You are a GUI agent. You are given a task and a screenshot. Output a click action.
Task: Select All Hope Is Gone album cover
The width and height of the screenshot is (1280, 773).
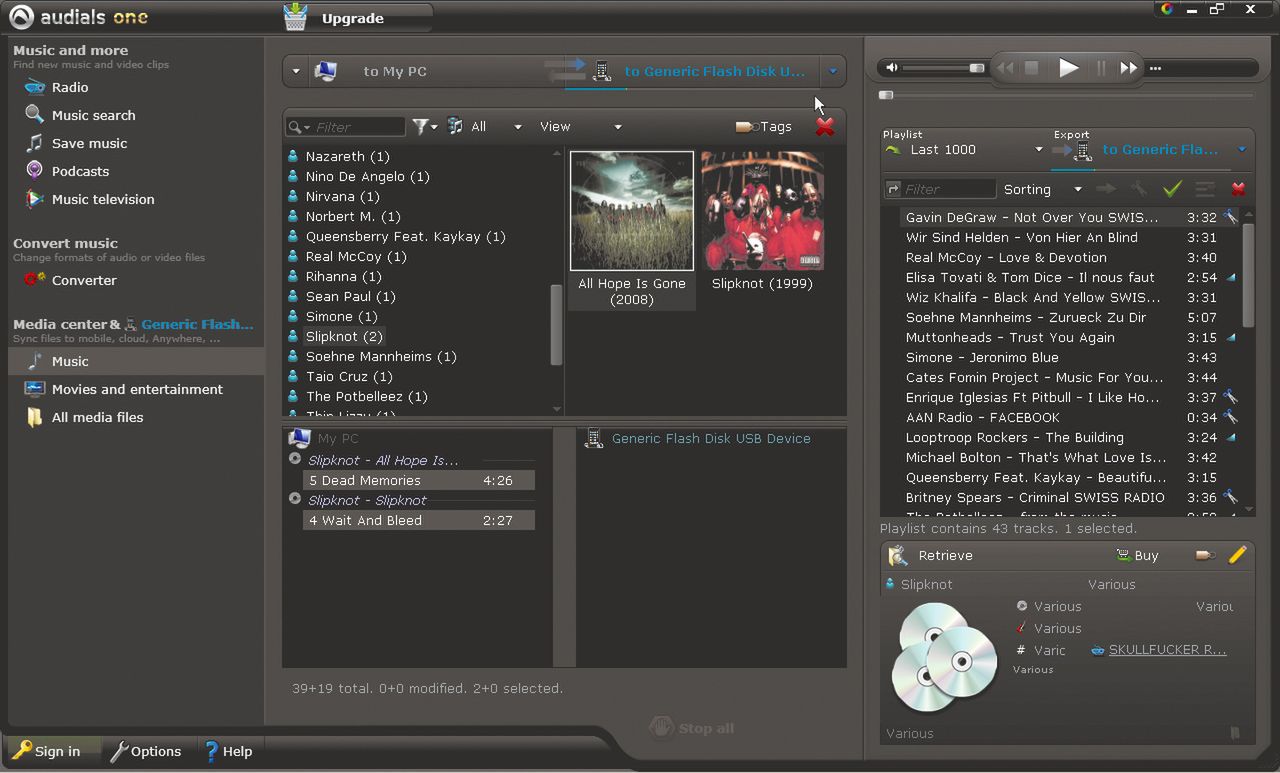click(x=632, y=211)
